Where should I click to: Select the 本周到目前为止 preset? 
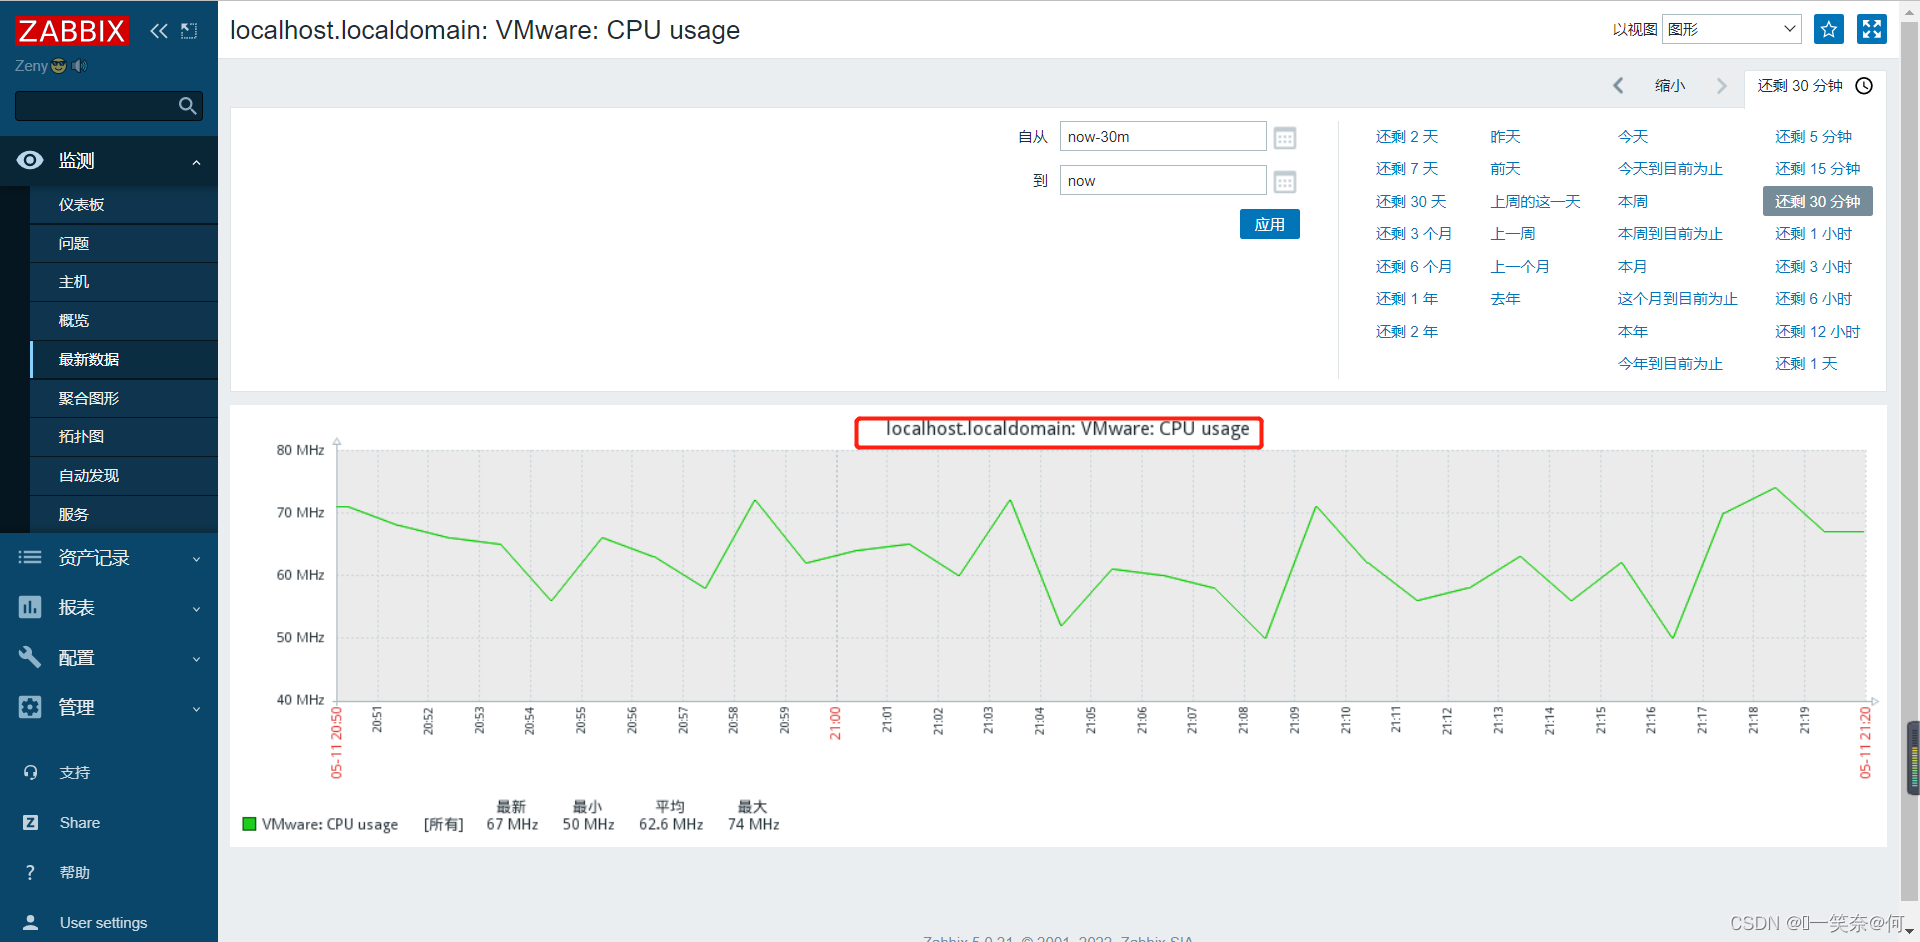1670,234
